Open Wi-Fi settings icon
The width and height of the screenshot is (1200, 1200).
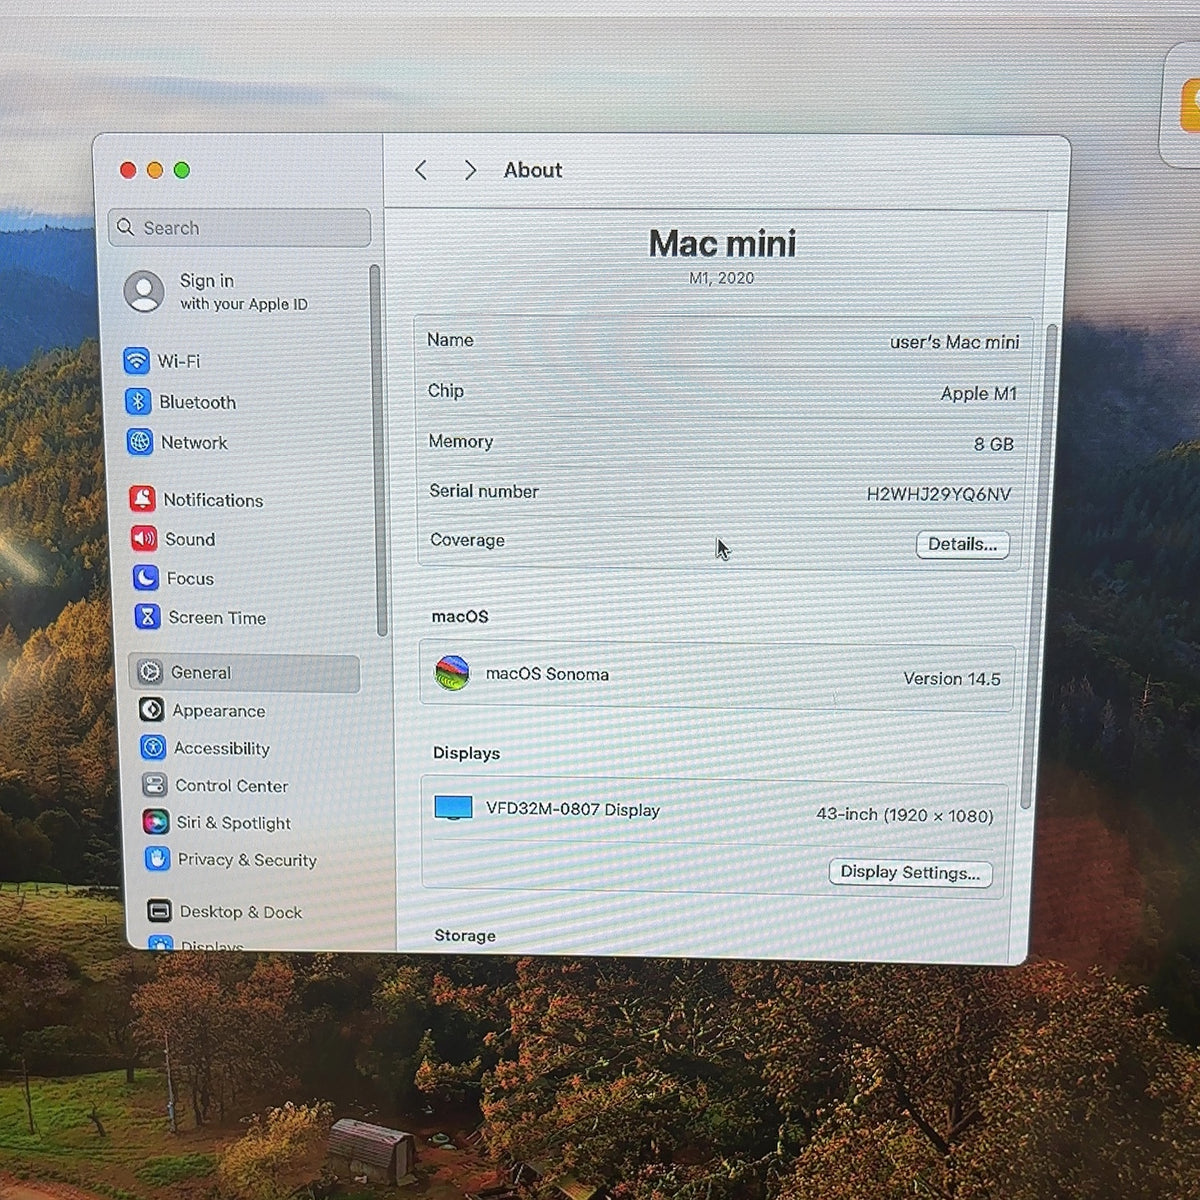coord(136,360)
